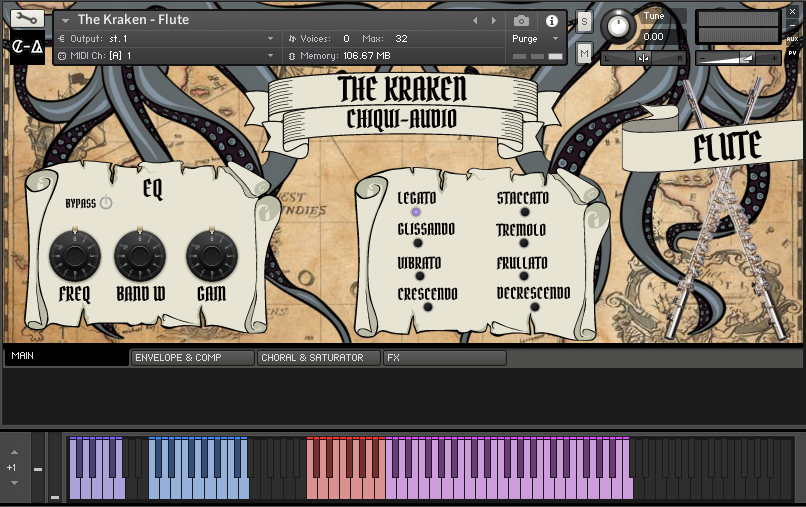Click the pan slider between L and R
This screenshot has height=507, width=806.
coord(643,58)
